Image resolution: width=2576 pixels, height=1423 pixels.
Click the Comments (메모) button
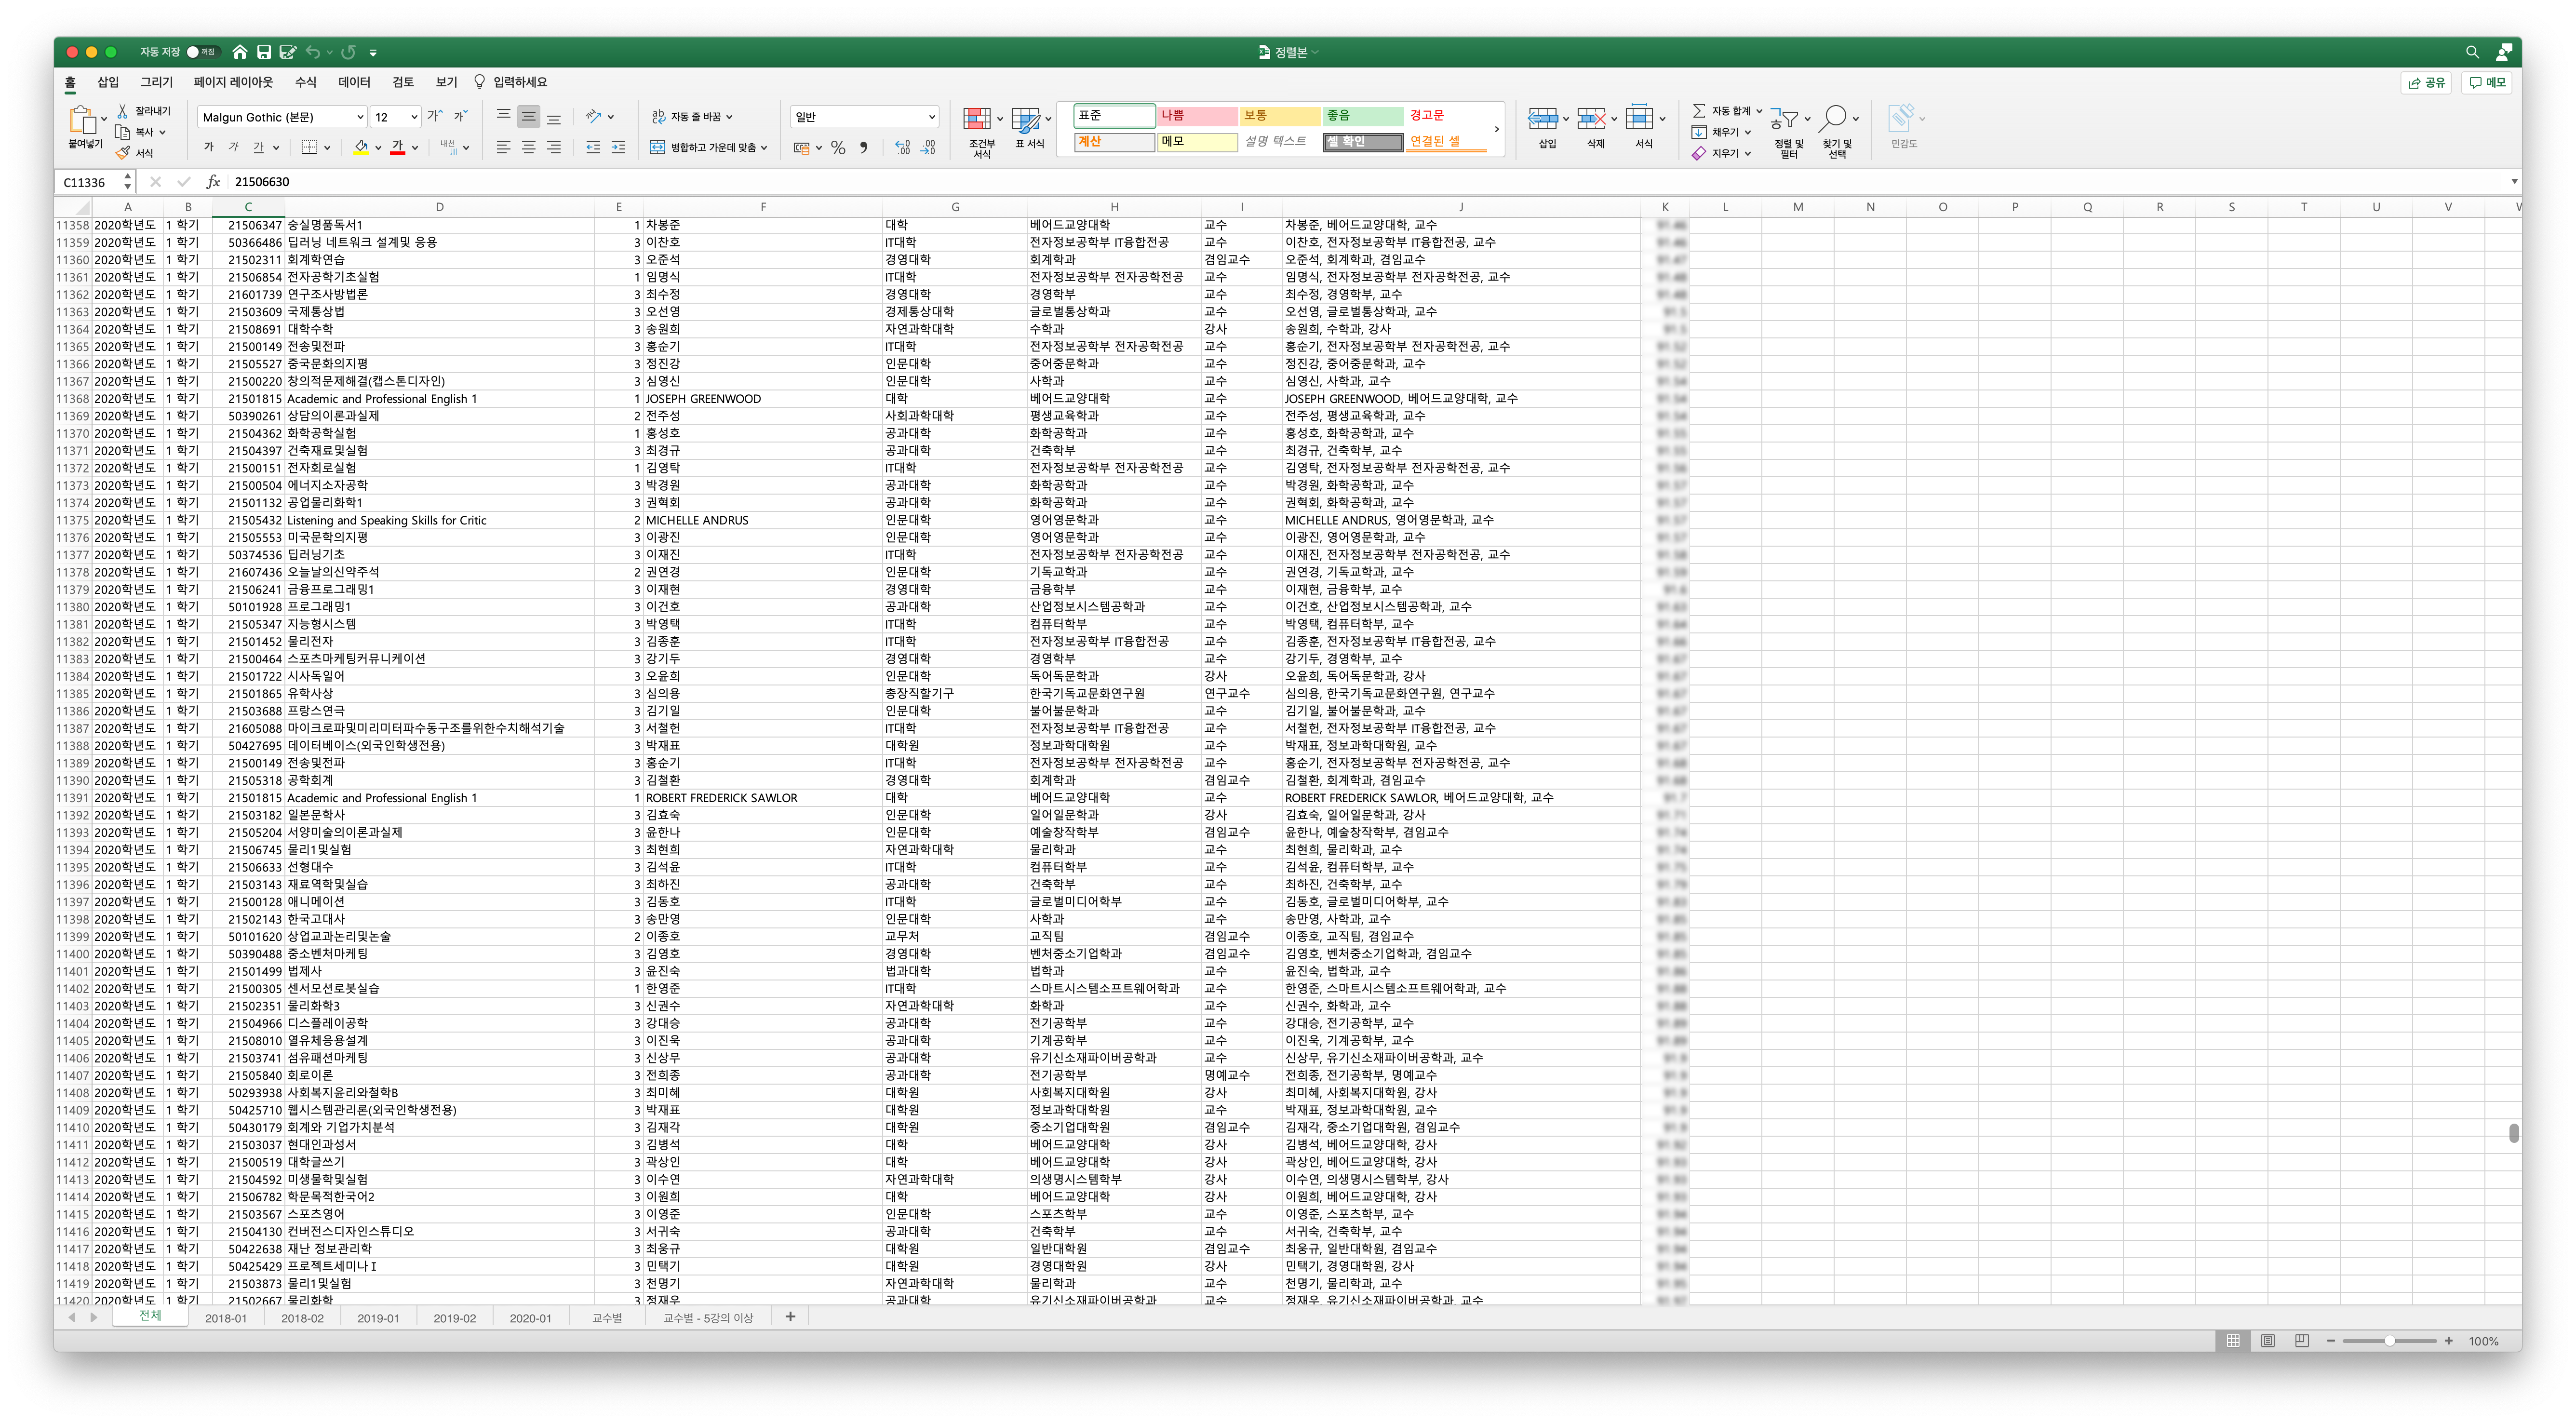click(2487, 82)
